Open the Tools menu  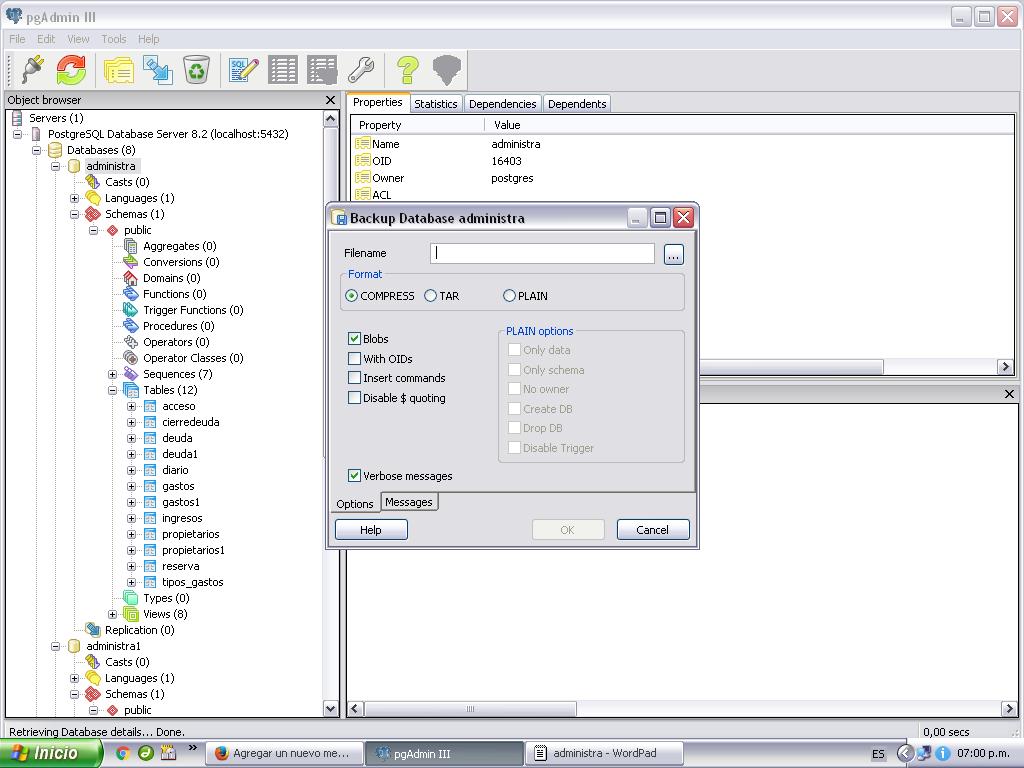coord(114,39)
